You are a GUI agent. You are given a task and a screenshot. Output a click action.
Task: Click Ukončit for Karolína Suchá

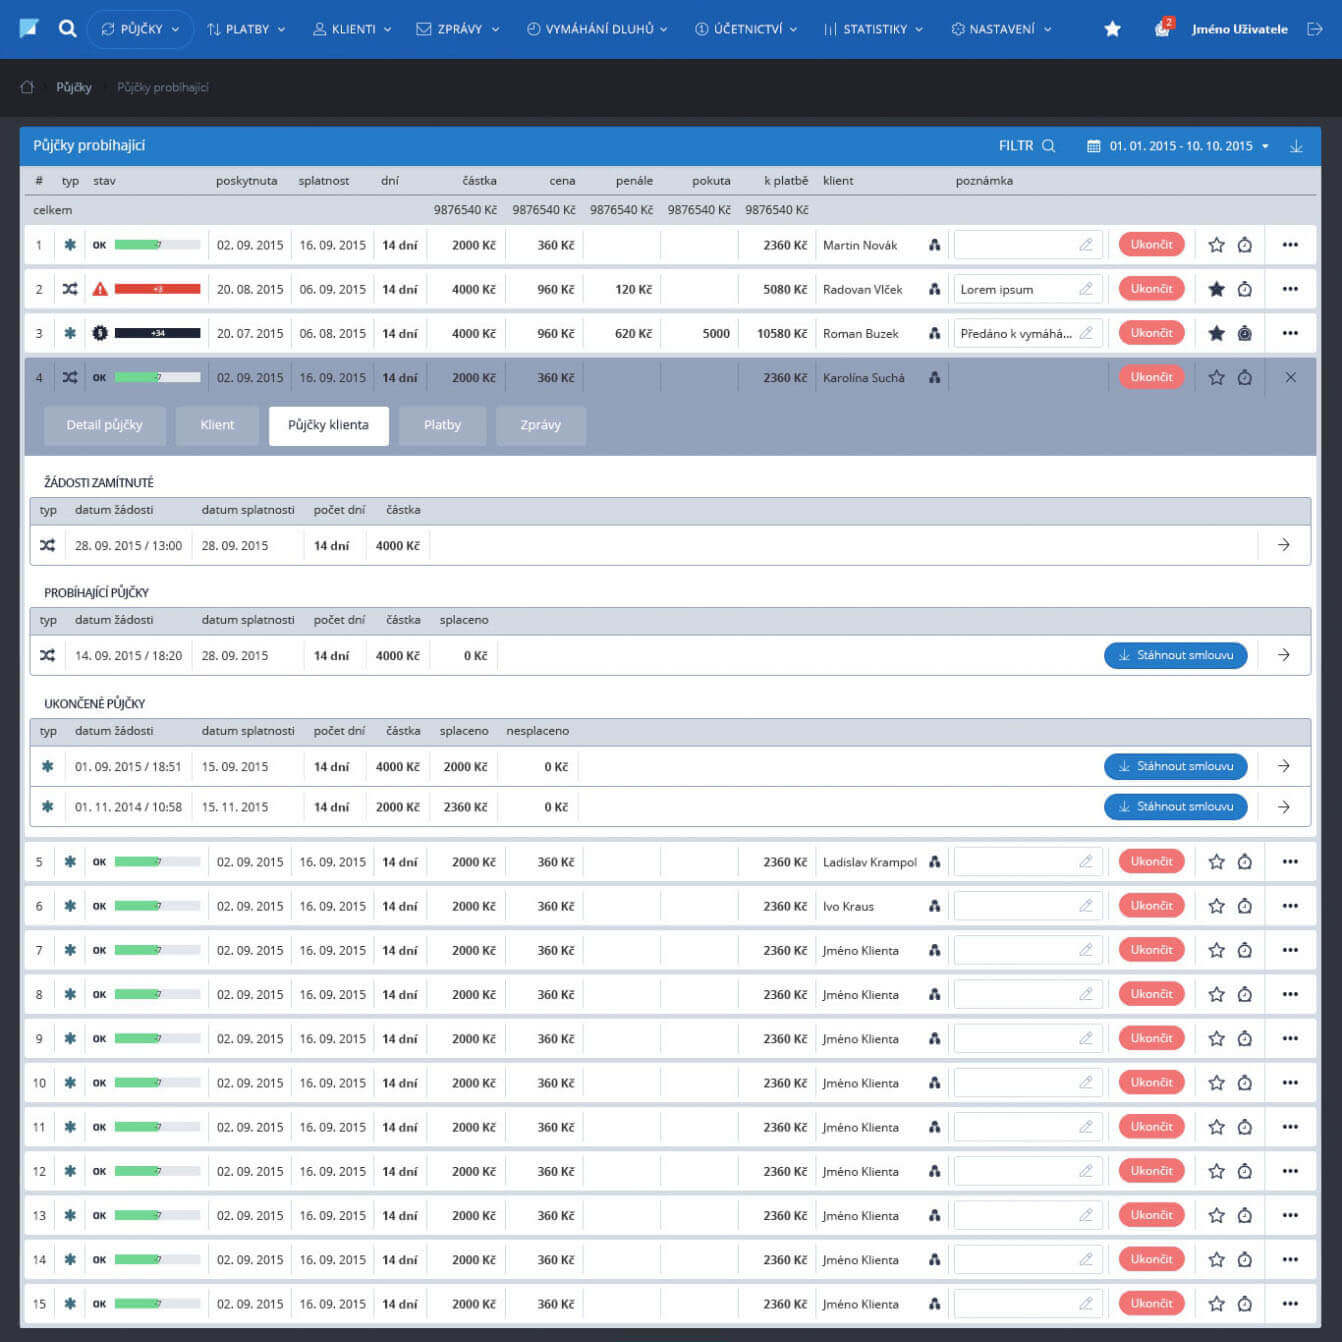[1151, 377]
